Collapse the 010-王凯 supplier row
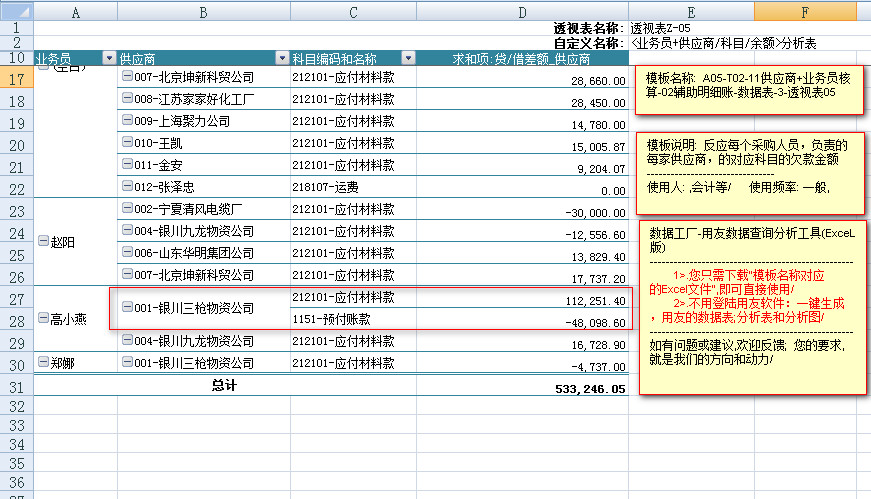 pos(126,143)
